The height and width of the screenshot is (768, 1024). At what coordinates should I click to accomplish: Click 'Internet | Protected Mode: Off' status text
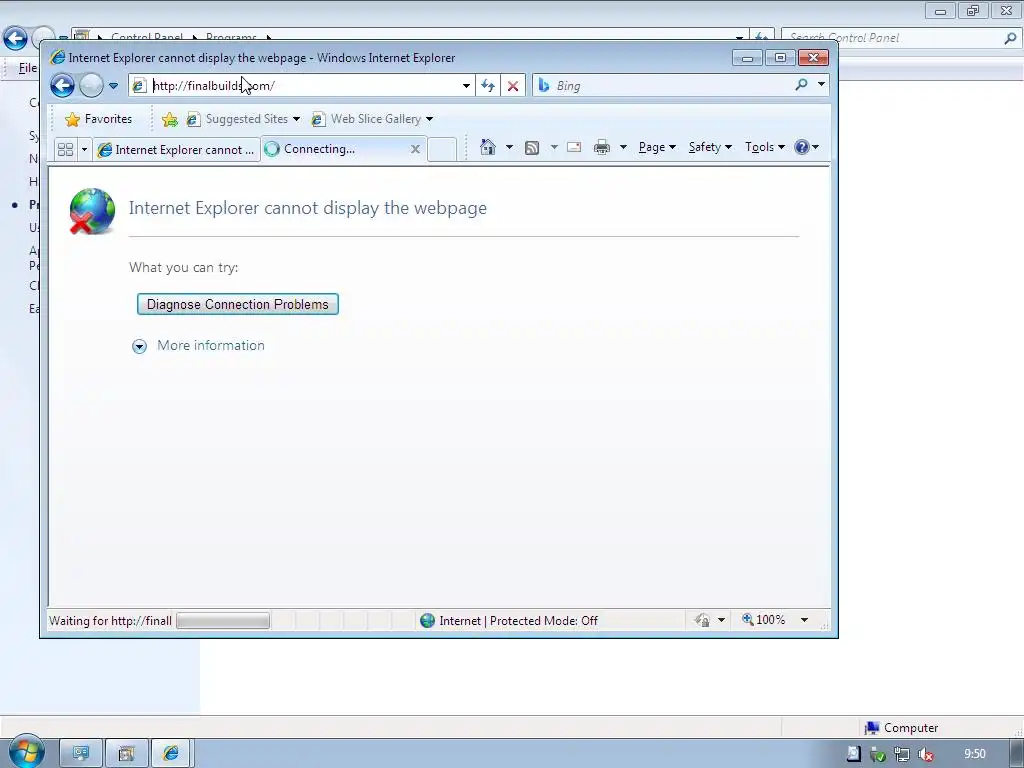[519, 620]
